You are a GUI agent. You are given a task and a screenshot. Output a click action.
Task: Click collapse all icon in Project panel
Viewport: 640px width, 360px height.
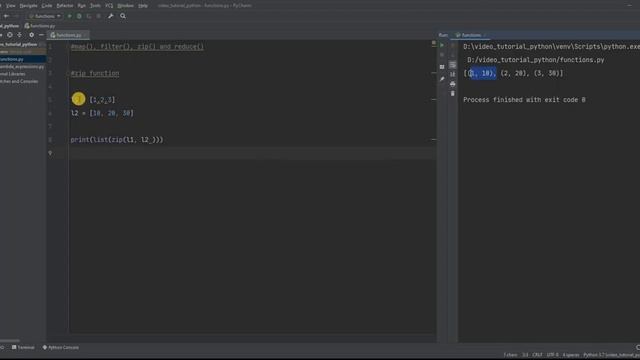coord(19,35)
